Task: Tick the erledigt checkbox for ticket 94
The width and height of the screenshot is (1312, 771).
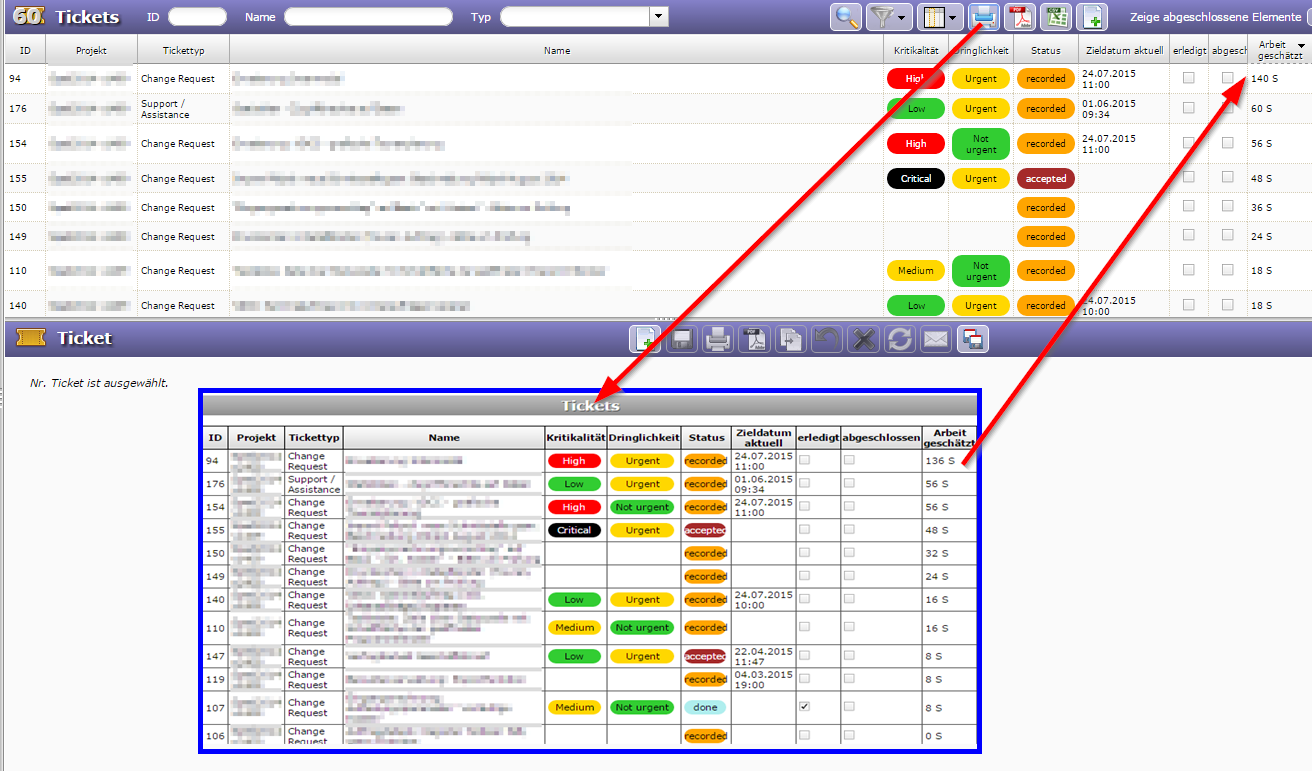Action: (x=1188, y=78)
